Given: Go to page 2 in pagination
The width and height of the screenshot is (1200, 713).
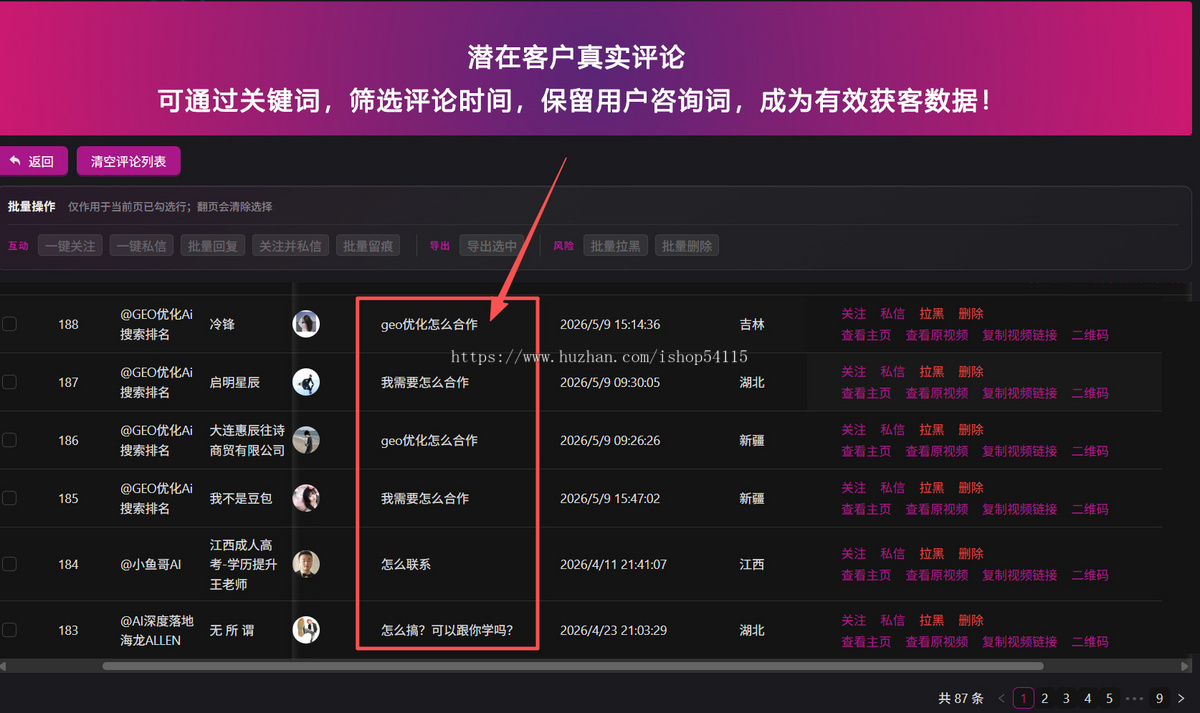Looking at the screenshot, I should (x=1045, y=698).
